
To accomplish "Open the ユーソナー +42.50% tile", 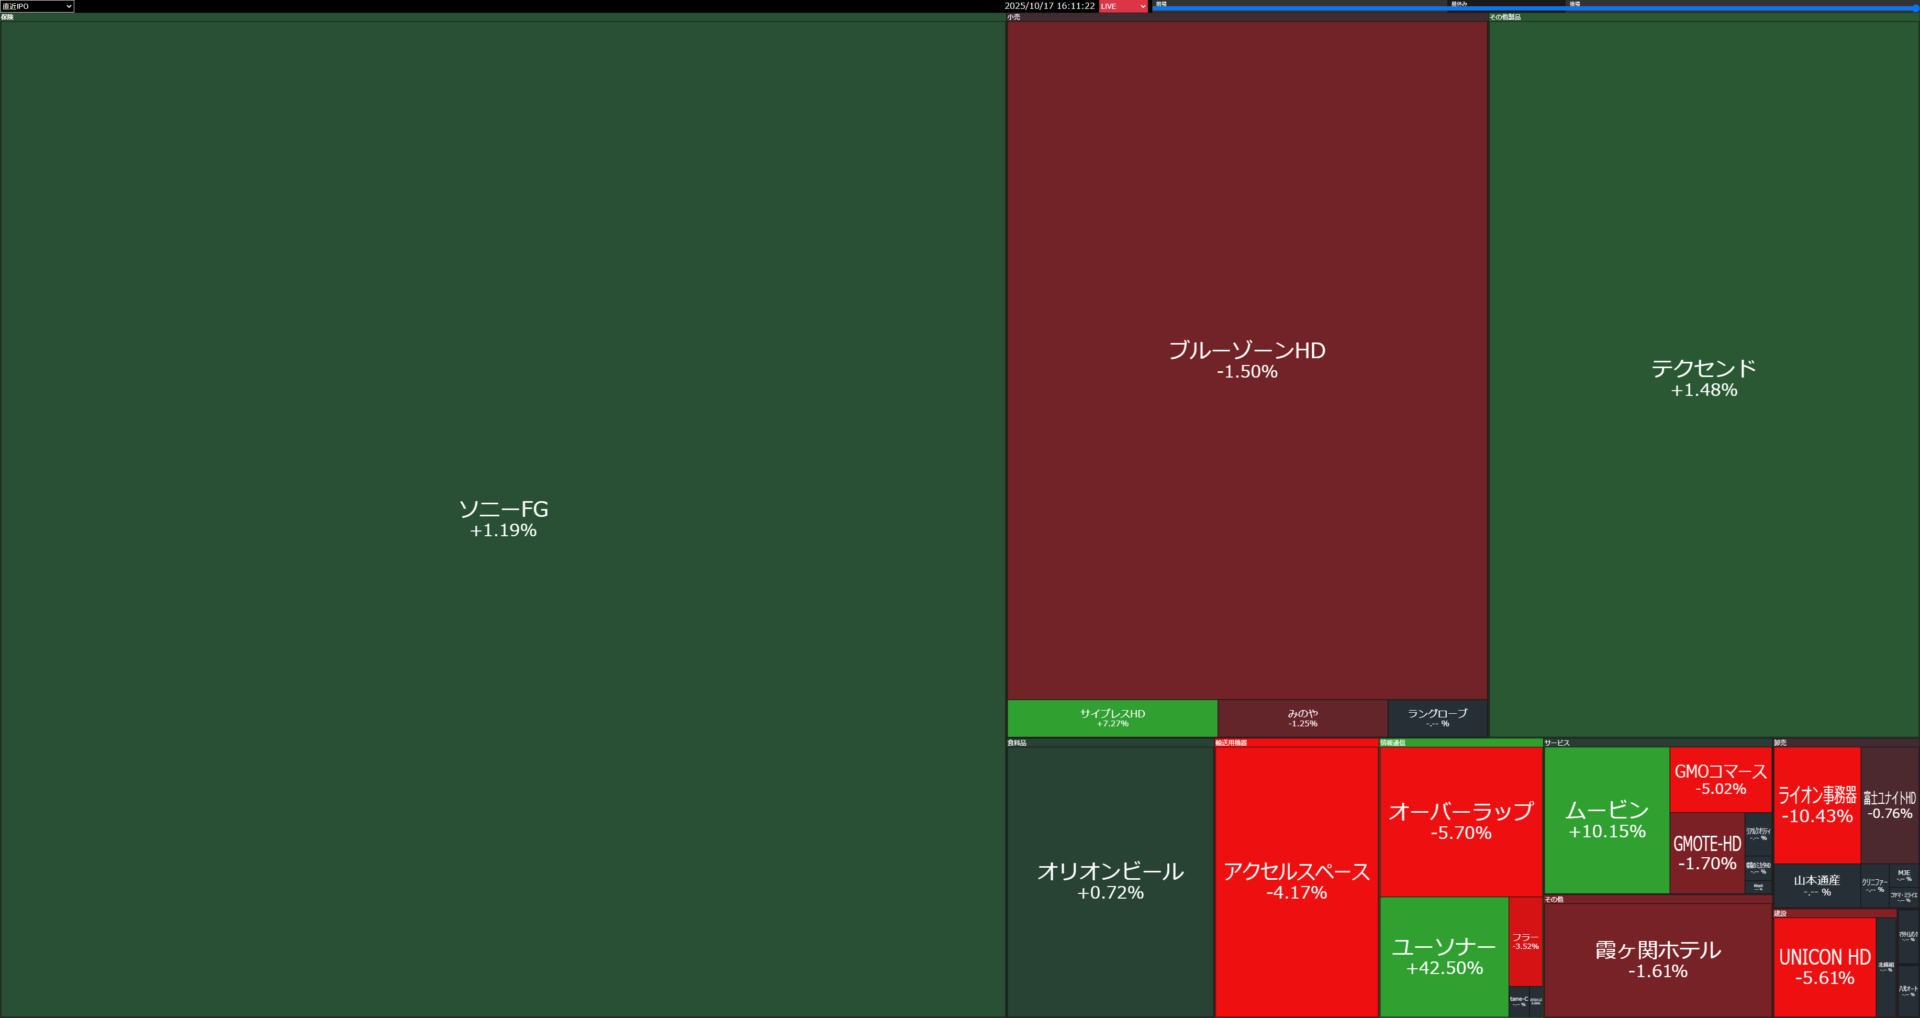I will coord(1444,956).
